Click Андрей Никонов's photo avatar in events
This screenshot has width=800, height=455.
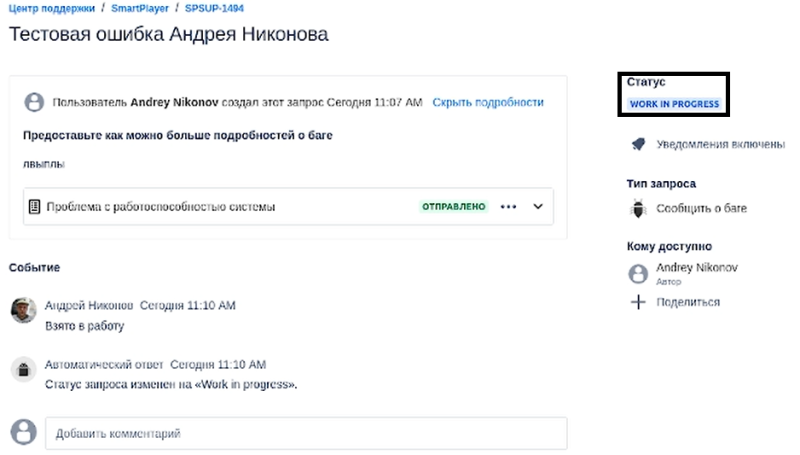point(23,311)
